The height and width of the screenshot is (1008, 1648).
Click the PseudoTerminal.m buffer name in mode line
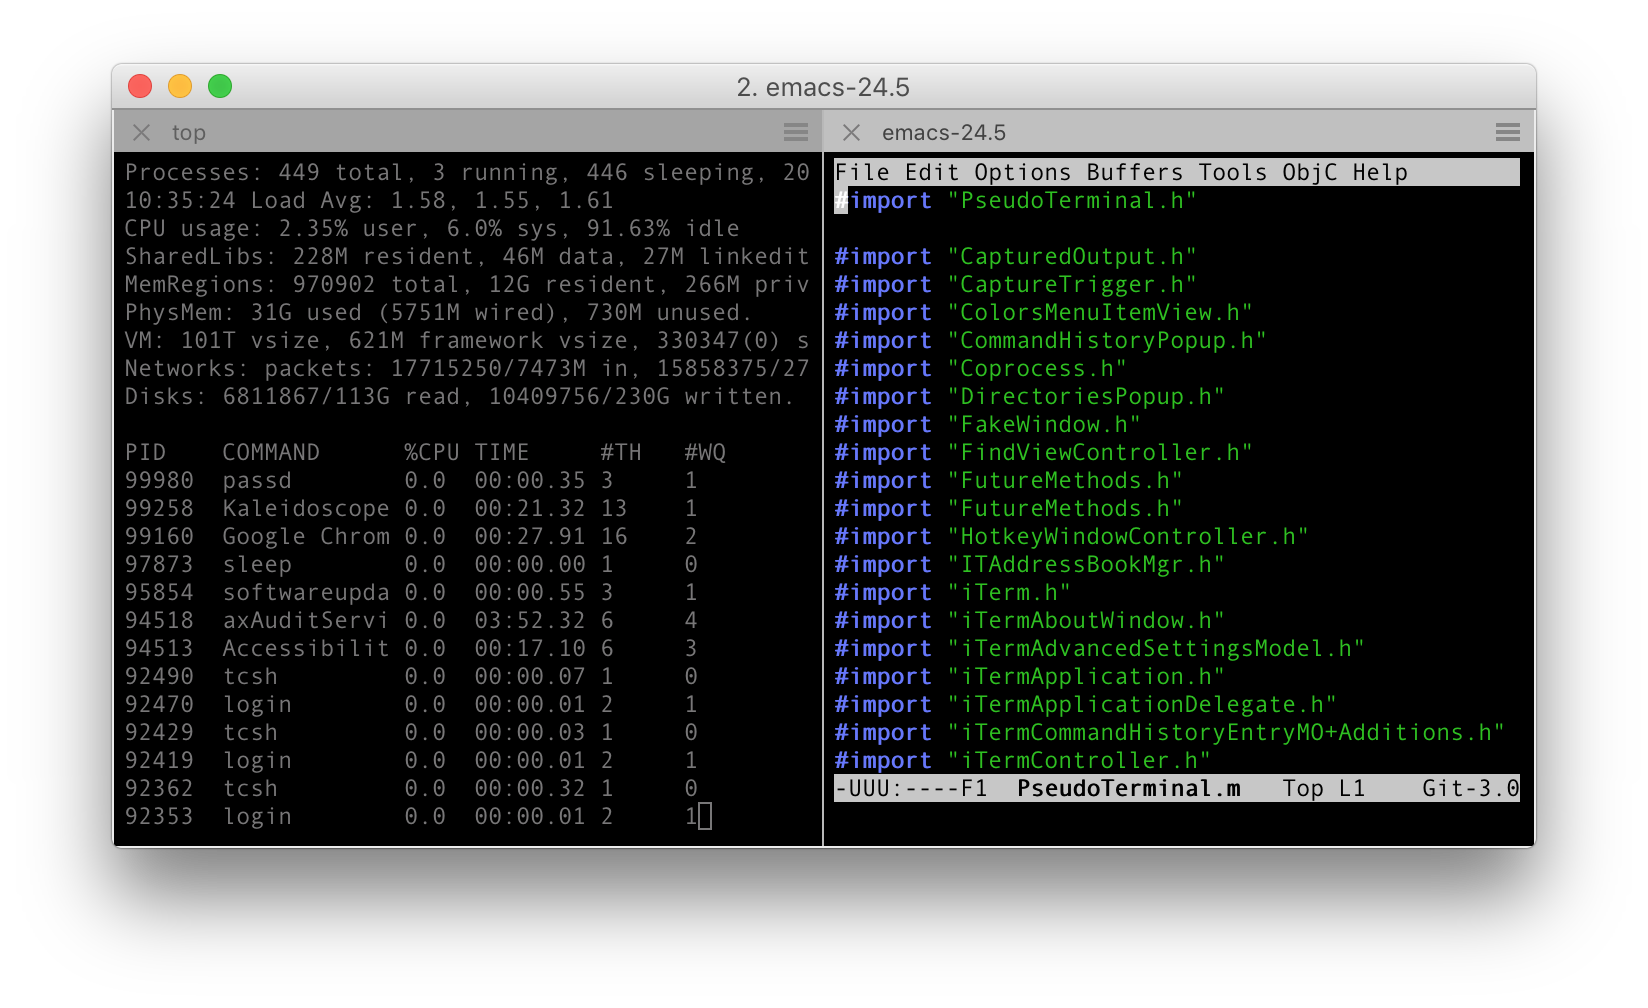tap(1128, 789)
